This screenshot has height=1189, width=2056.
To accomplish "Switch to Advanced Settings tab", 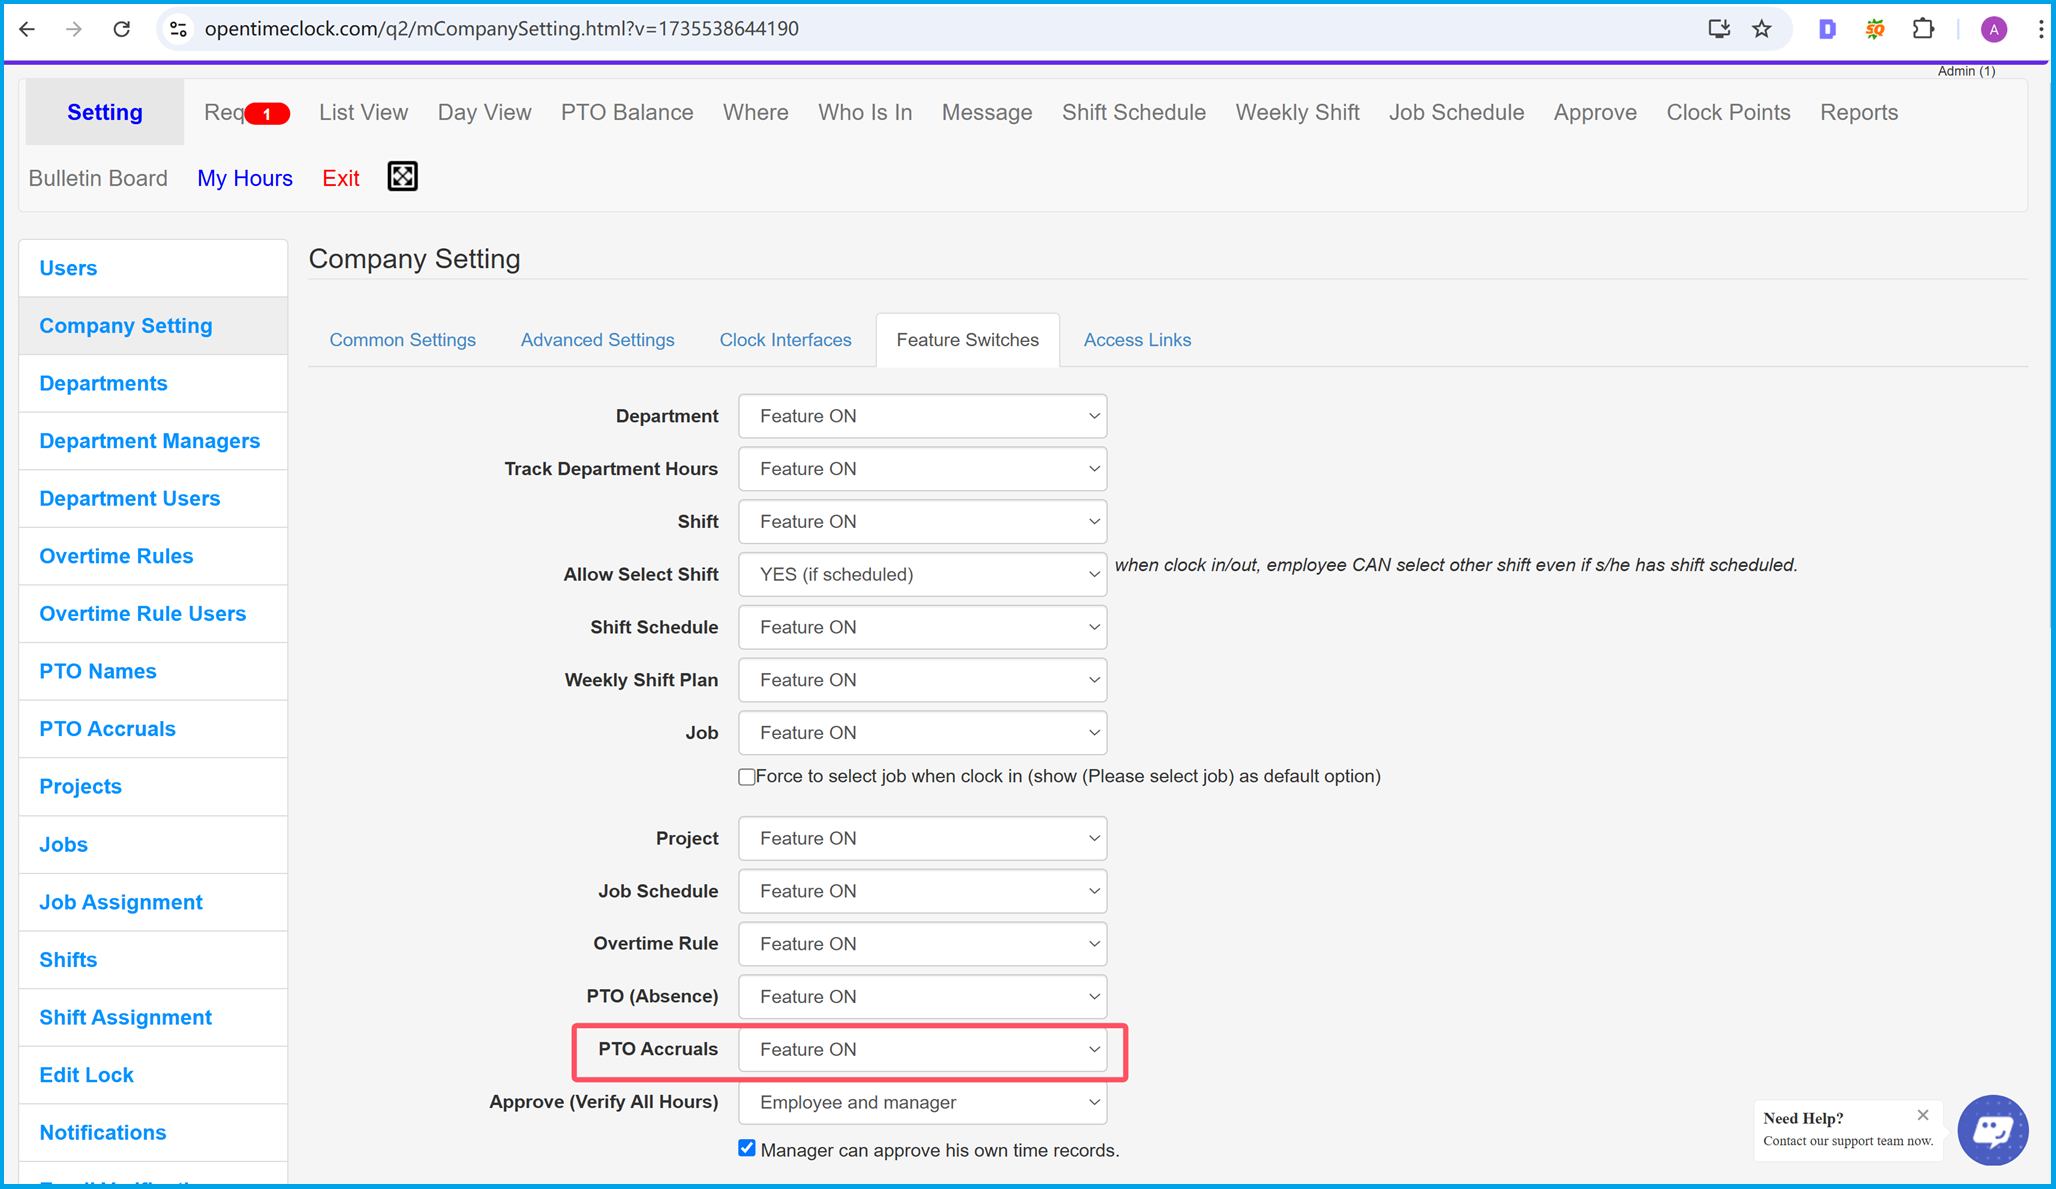I will tap(599, 340).
